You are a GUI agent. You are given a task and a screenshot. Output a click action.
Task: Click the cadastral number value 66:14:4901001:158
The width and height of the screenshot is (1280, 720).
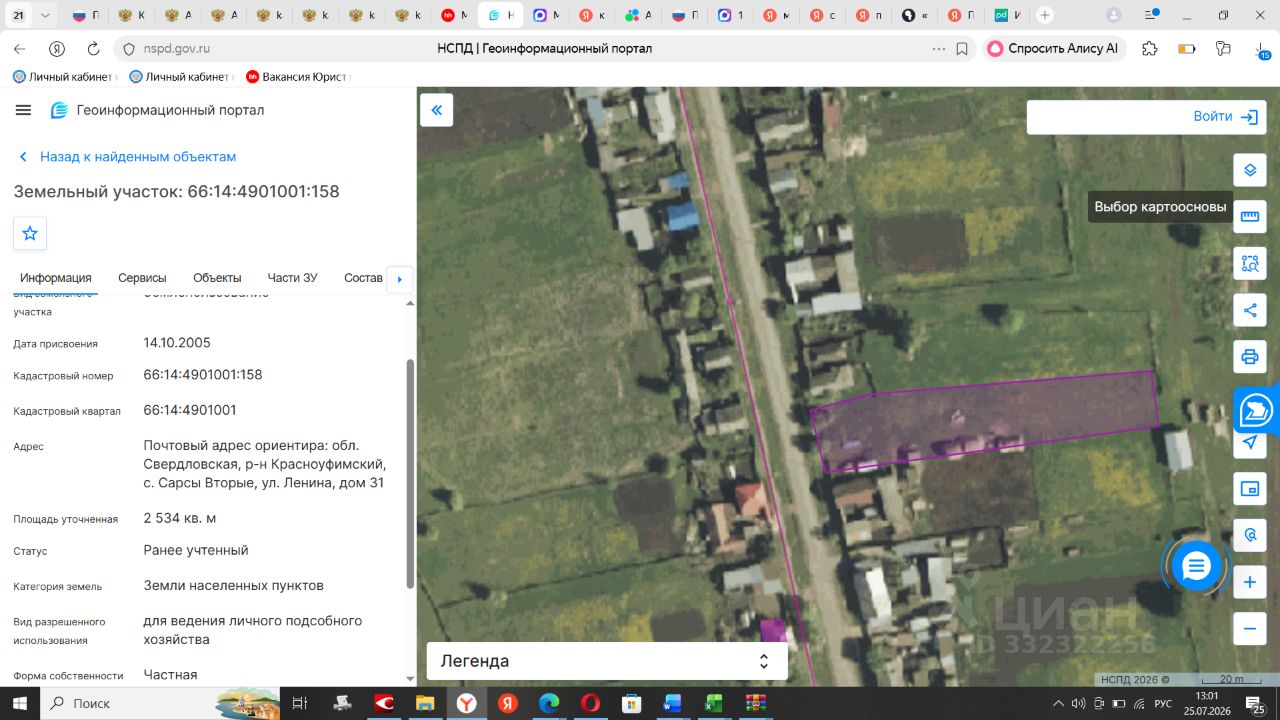tap(203, 375)
